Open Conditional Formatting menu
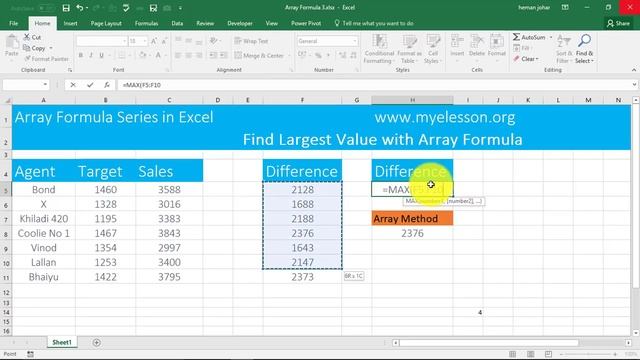The width and height of the screenshot is (640, 360). [x=379, y=49]
